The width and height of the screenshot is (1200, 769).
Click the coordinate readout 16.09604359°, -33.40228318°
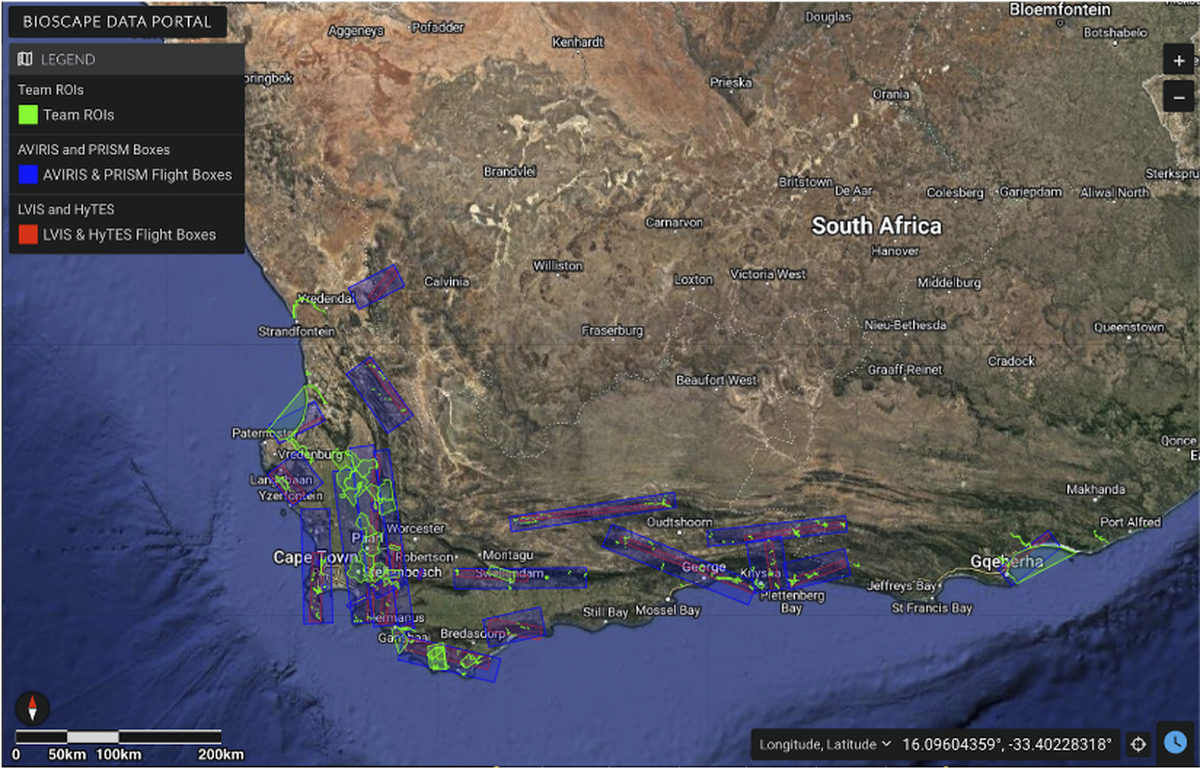[x=1007, y=744]
